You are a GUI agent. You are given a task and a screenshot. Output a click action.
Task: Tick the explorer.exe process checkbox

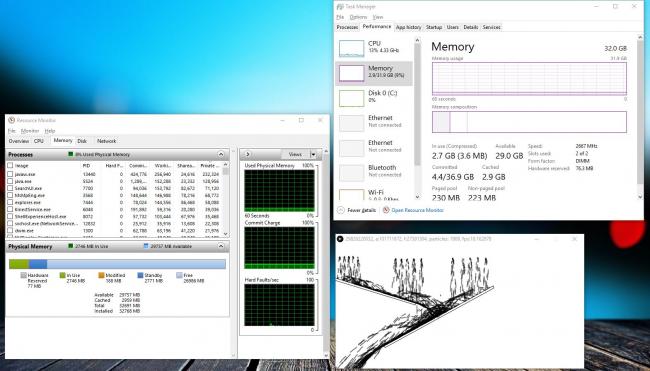10,203
